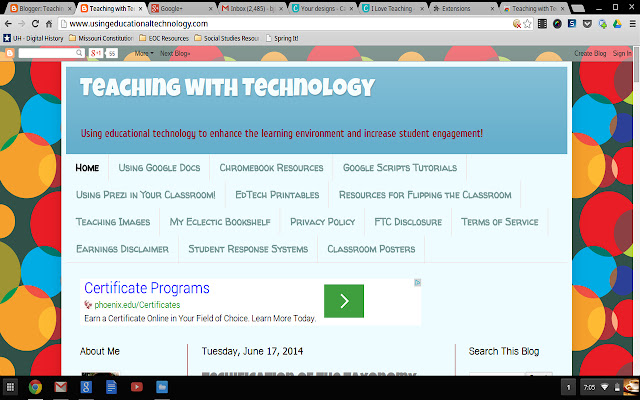Open Classroom Posters page

coord(371,249)
